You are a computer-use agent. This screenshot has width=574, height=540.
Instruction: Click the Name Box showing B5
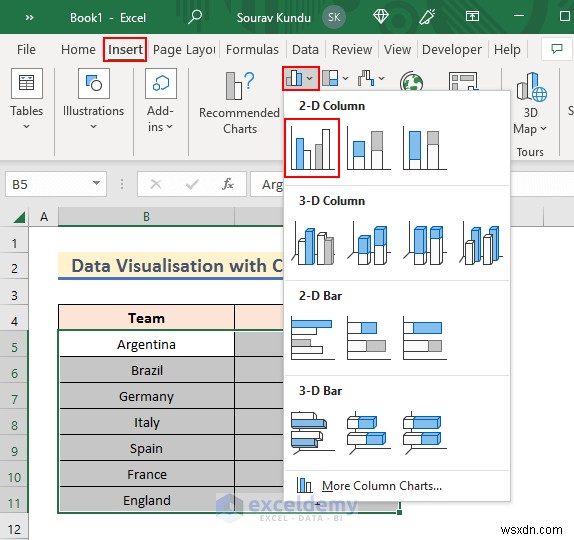point(48,184)
